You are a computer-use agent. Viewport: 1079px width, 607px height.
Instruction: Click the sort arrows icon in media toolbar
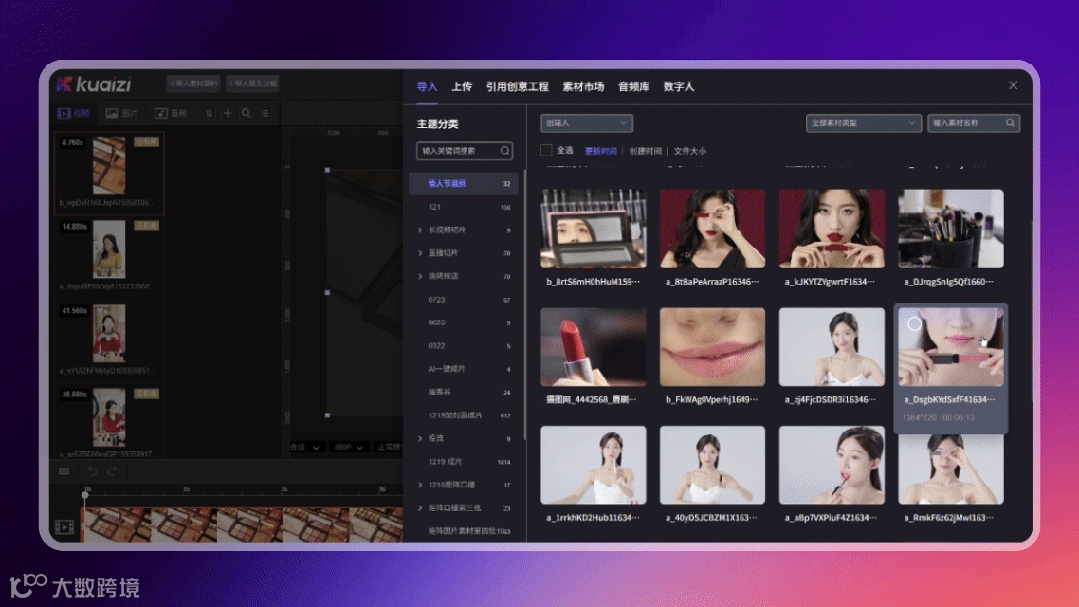point(209,114)
